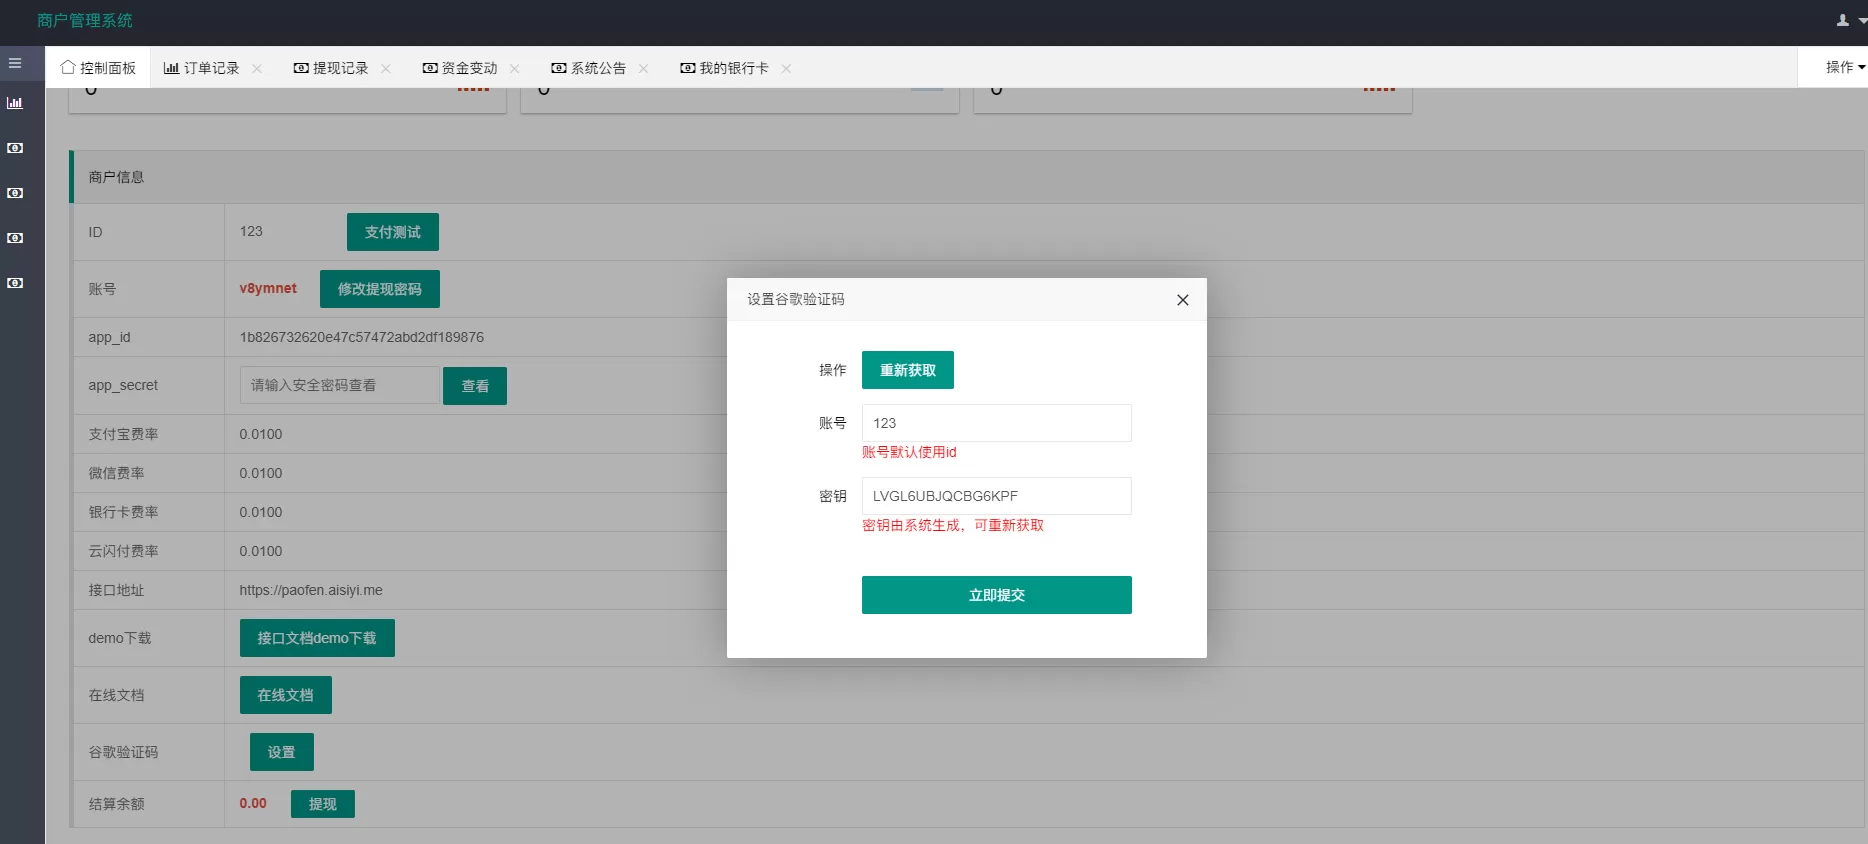Click the security password input for app_secret
Screen dimensions: 1868x844
(340, 385)
